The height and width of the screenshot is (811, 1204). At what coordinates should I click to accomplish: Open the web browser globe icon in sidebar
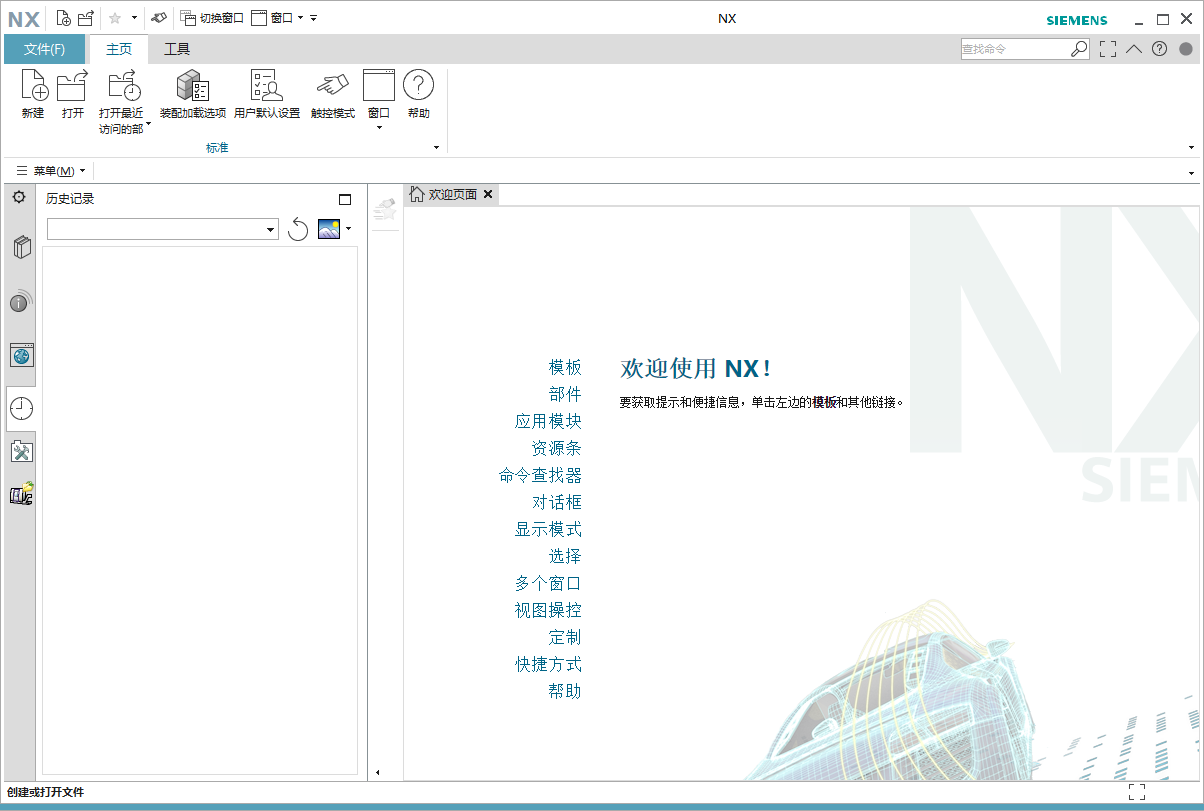[21, 355]
